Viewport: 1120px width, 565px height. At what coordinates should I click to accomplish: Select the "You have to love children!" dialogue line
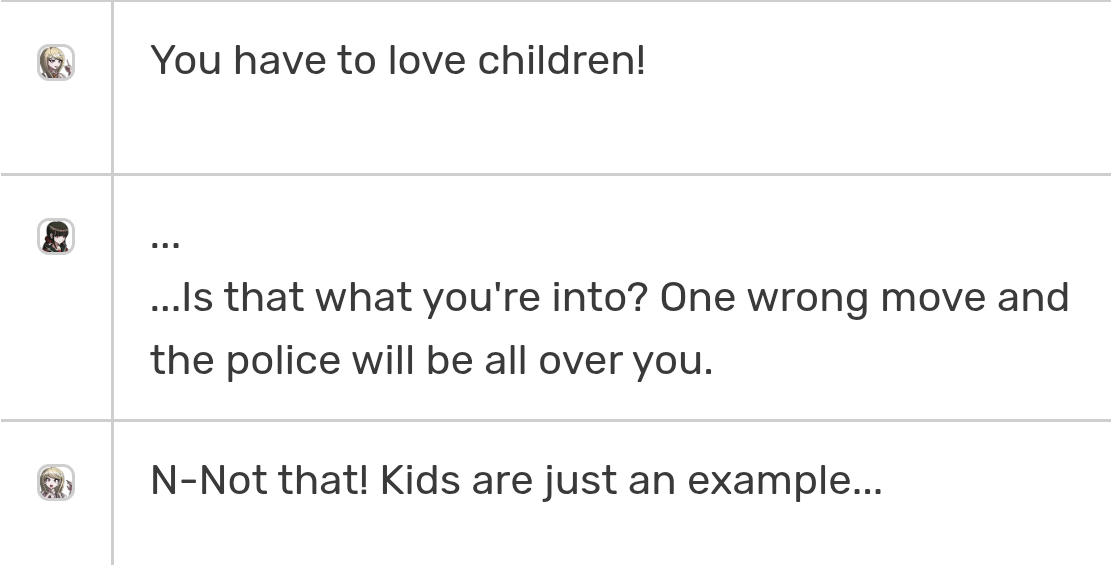[x=398, y=60]
